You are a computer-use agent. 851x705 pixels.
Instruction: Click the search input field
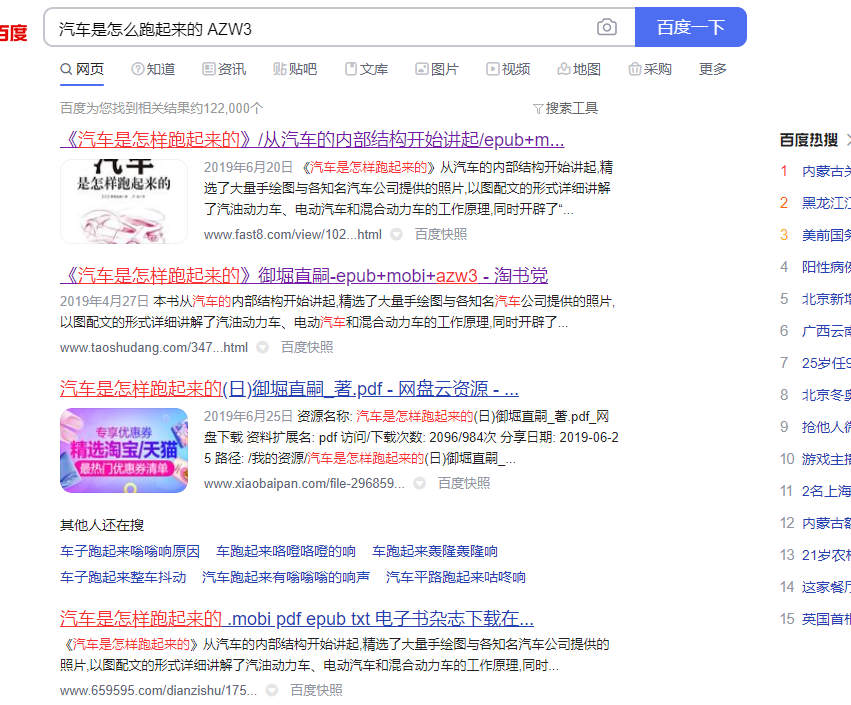[x=320, y=28]
